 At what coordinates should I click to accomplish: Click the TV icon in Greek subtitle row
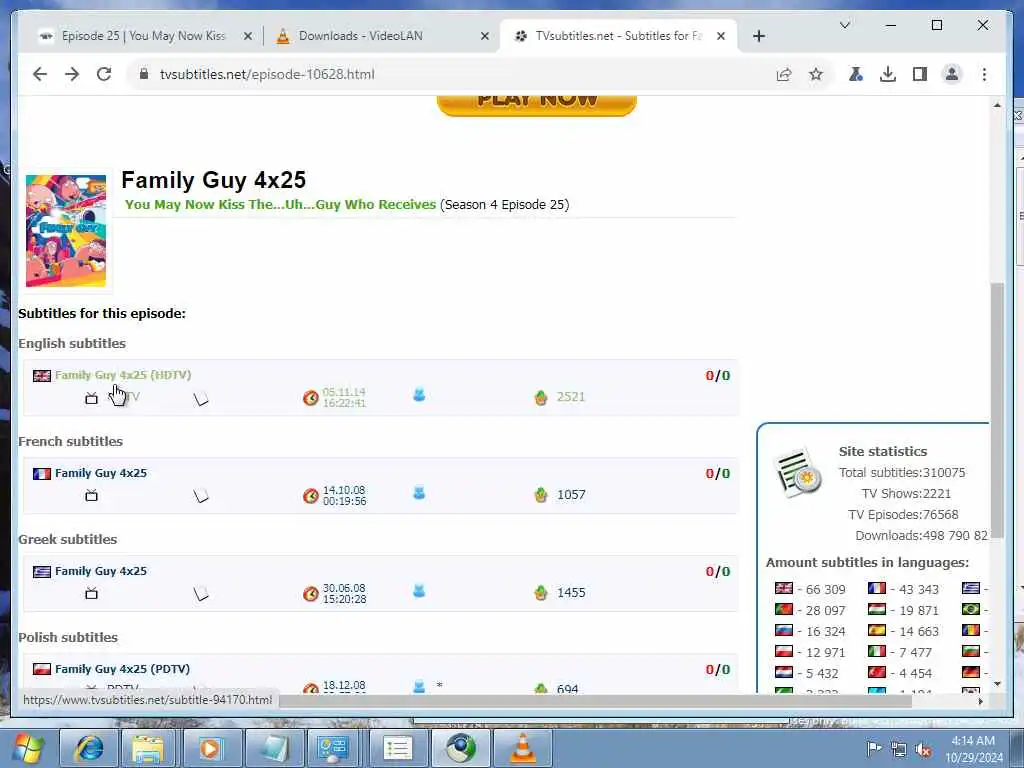pos(91,594)
